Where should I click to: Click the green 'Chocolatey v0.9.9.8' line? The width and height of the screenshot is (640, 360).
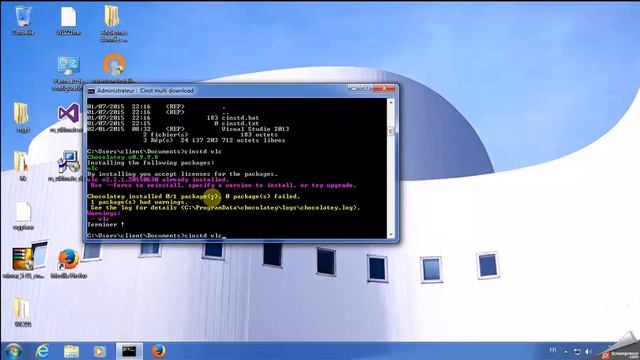click(122, 157)
